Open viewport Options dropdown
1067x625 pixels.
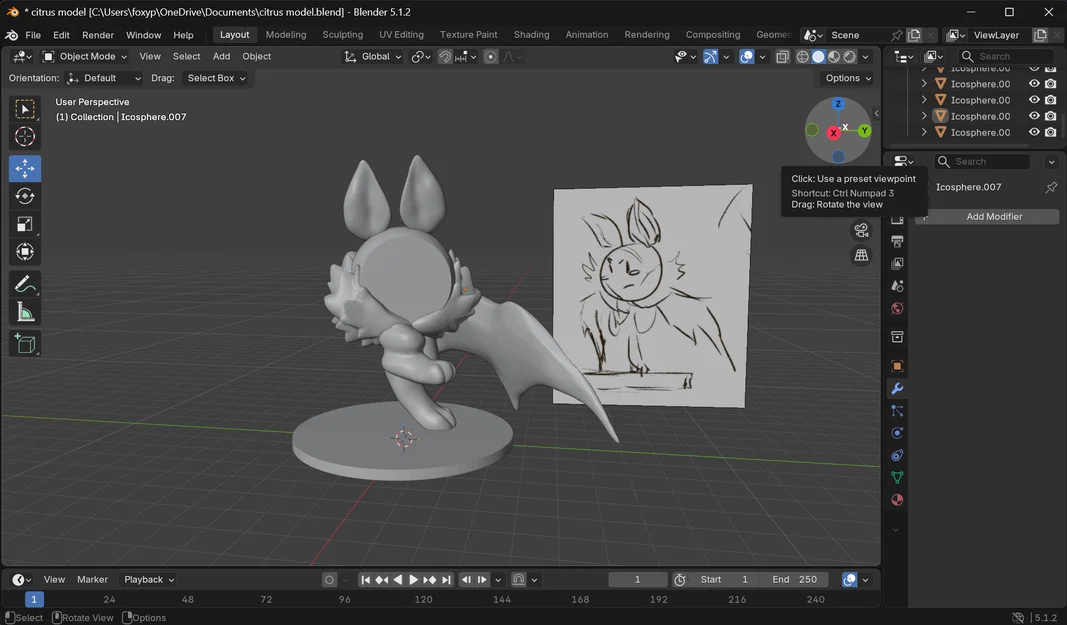click(847, 78)
